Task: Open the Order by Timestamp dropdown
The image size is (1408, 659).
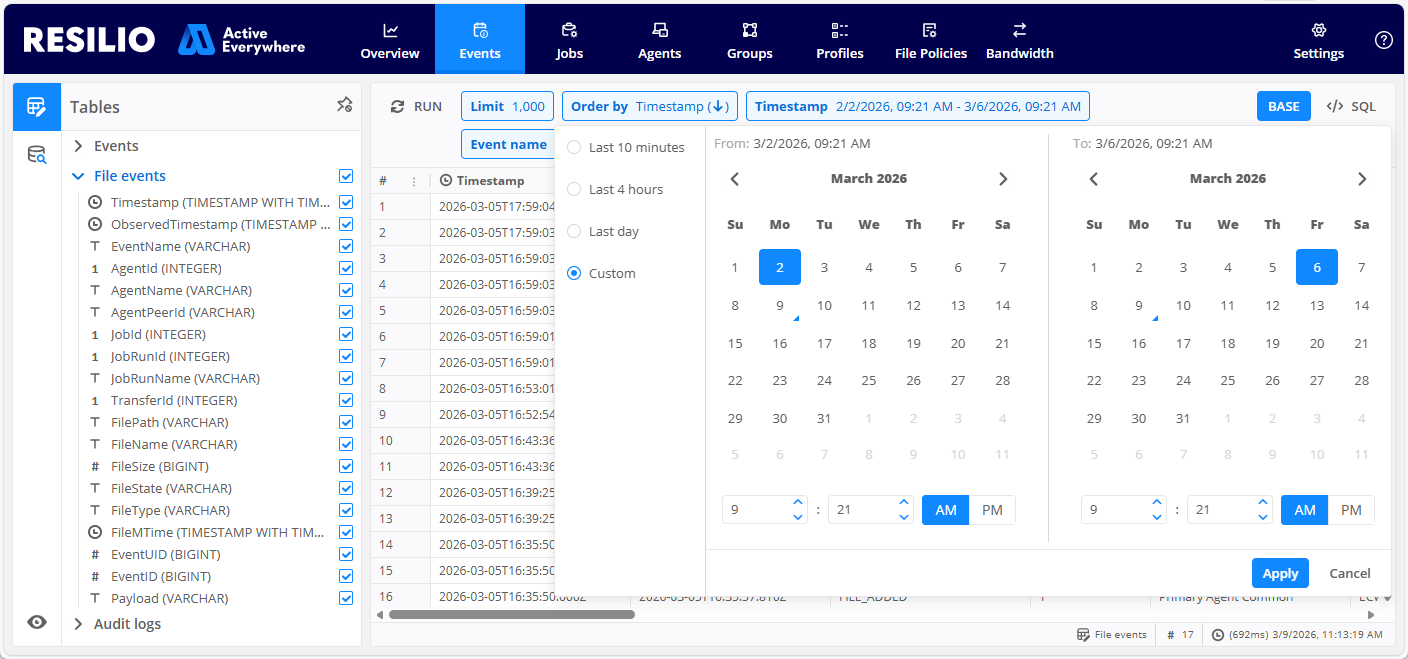Action: pyautogui.click(x=650, y=106)
